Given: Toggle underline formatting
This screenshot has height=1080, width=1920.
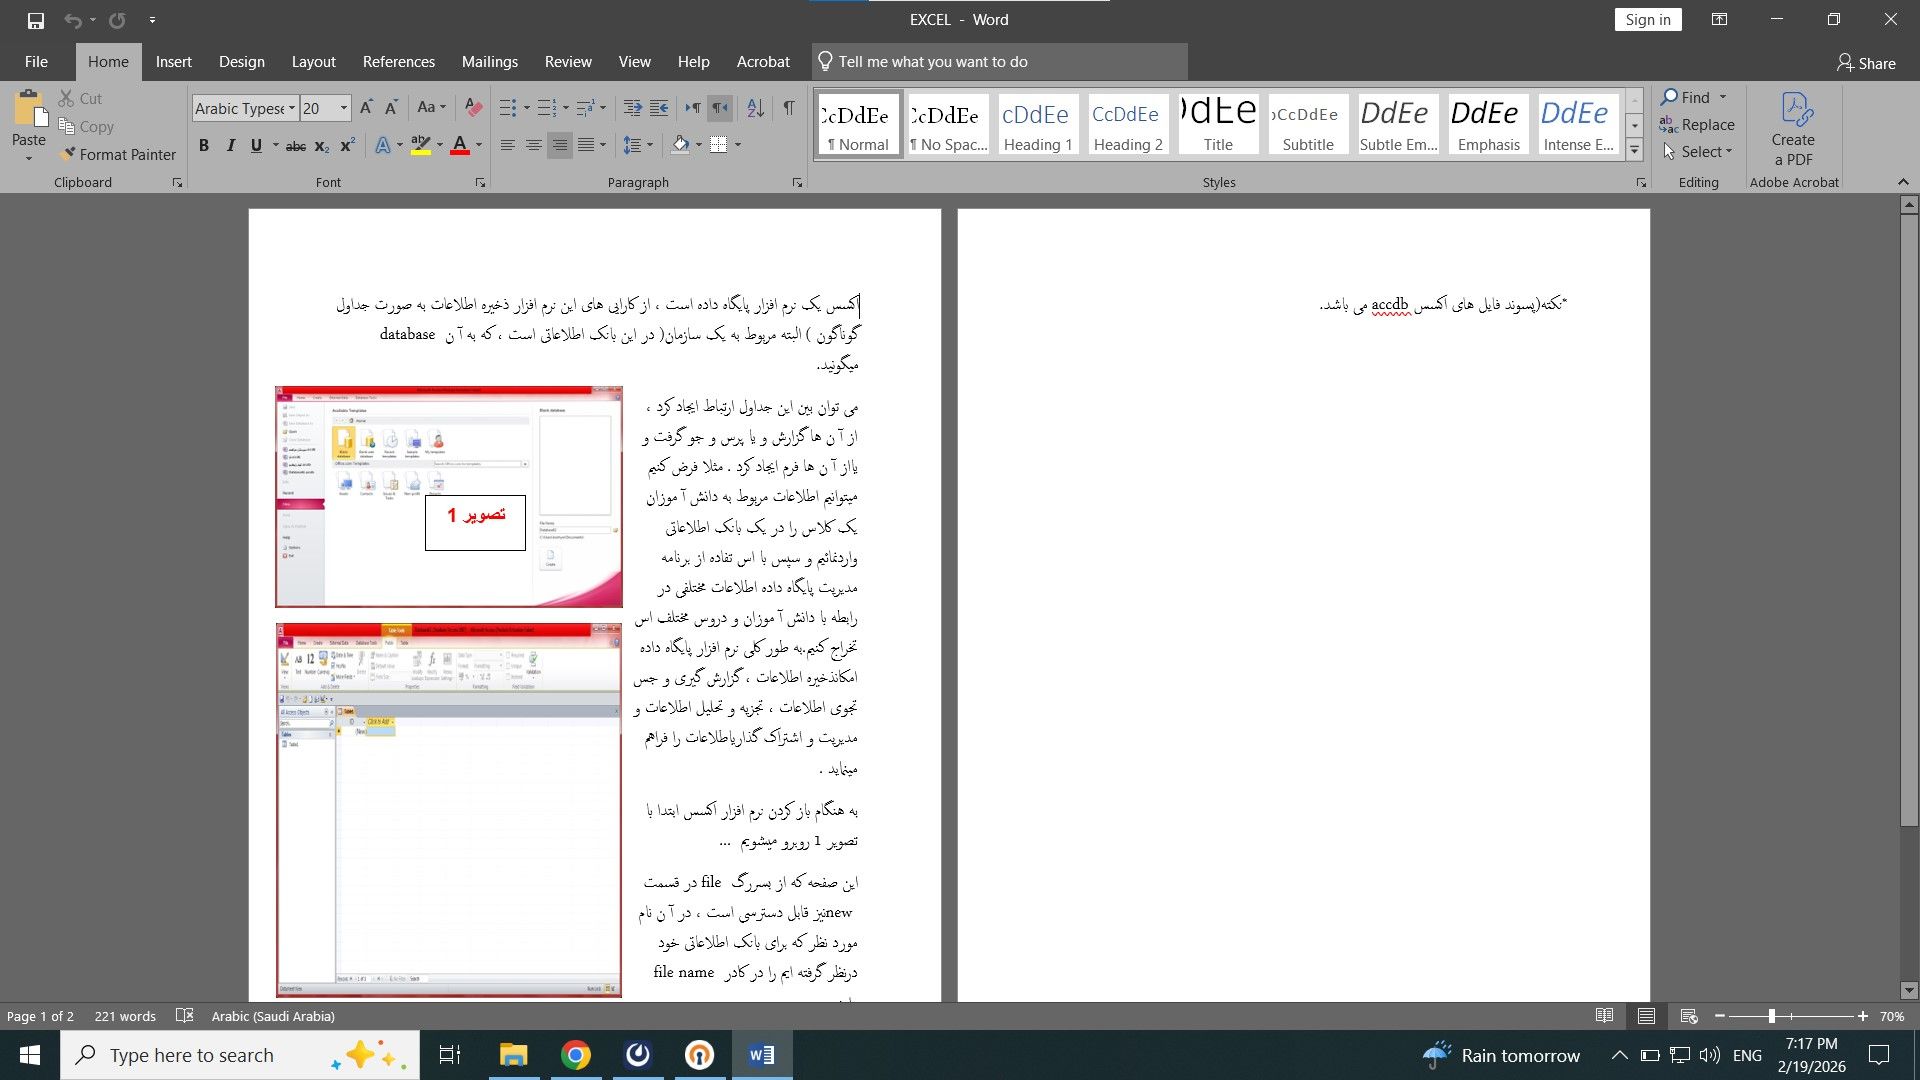Looking at the screenshot, I should tap(256, 146).
